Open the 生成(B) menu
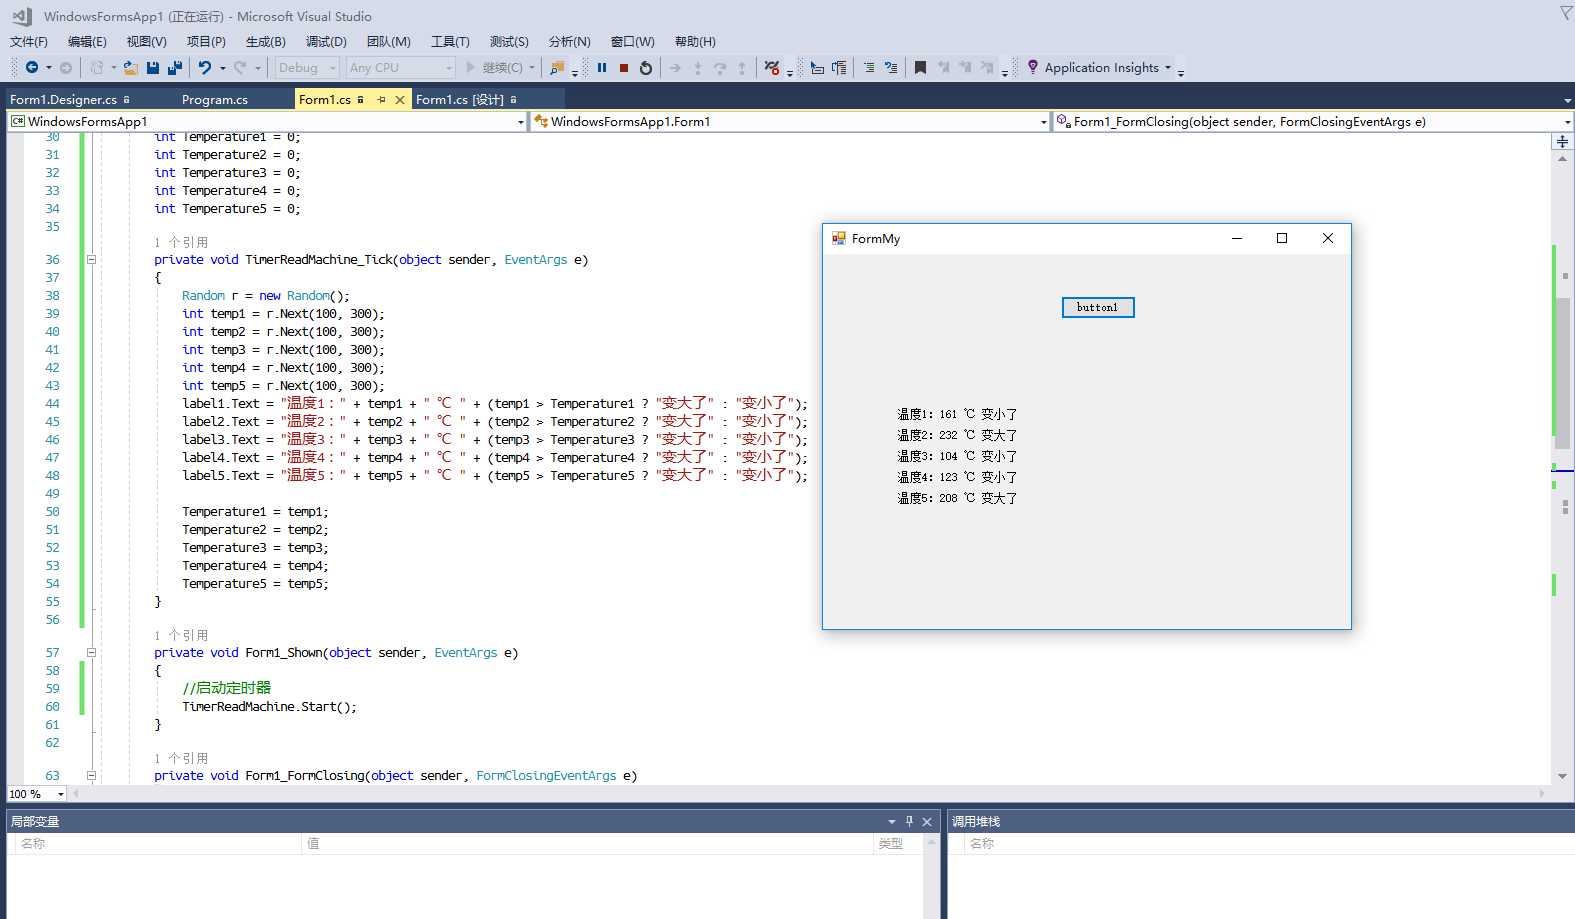The height and width of the screenshot is (919, 1575). pos(266,41)
